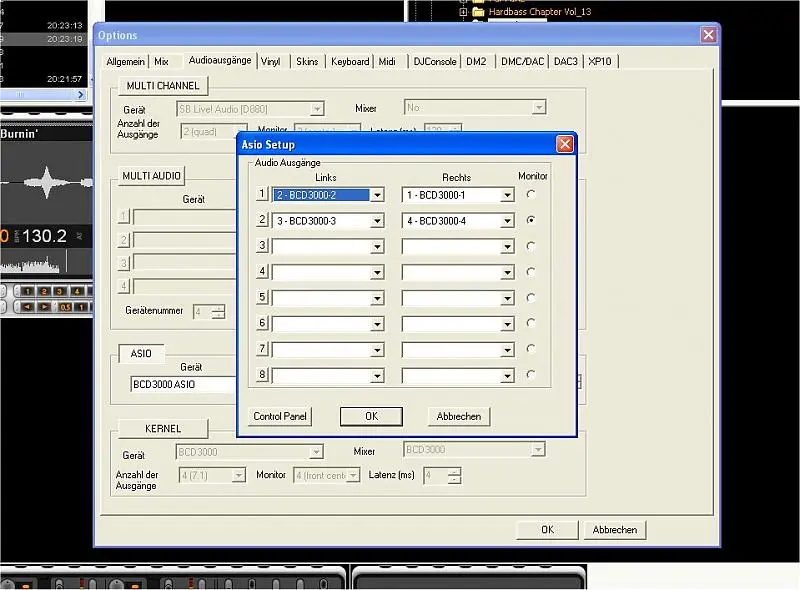Open Links dropdown showing 2 - BCD3000-2
Viewport: 800px width, 590px height.
pos(377,195)
